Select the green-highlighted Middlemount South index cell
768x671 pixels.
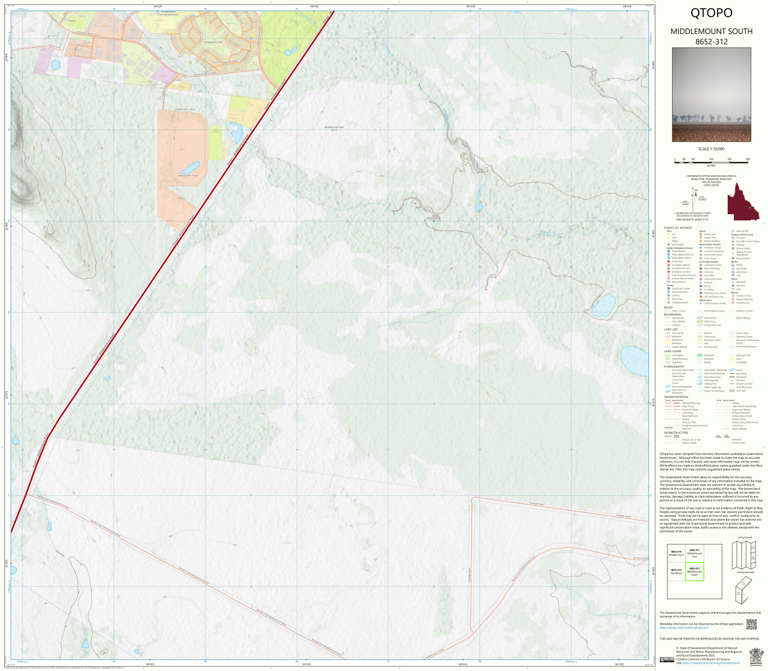[x=694, y=572]
